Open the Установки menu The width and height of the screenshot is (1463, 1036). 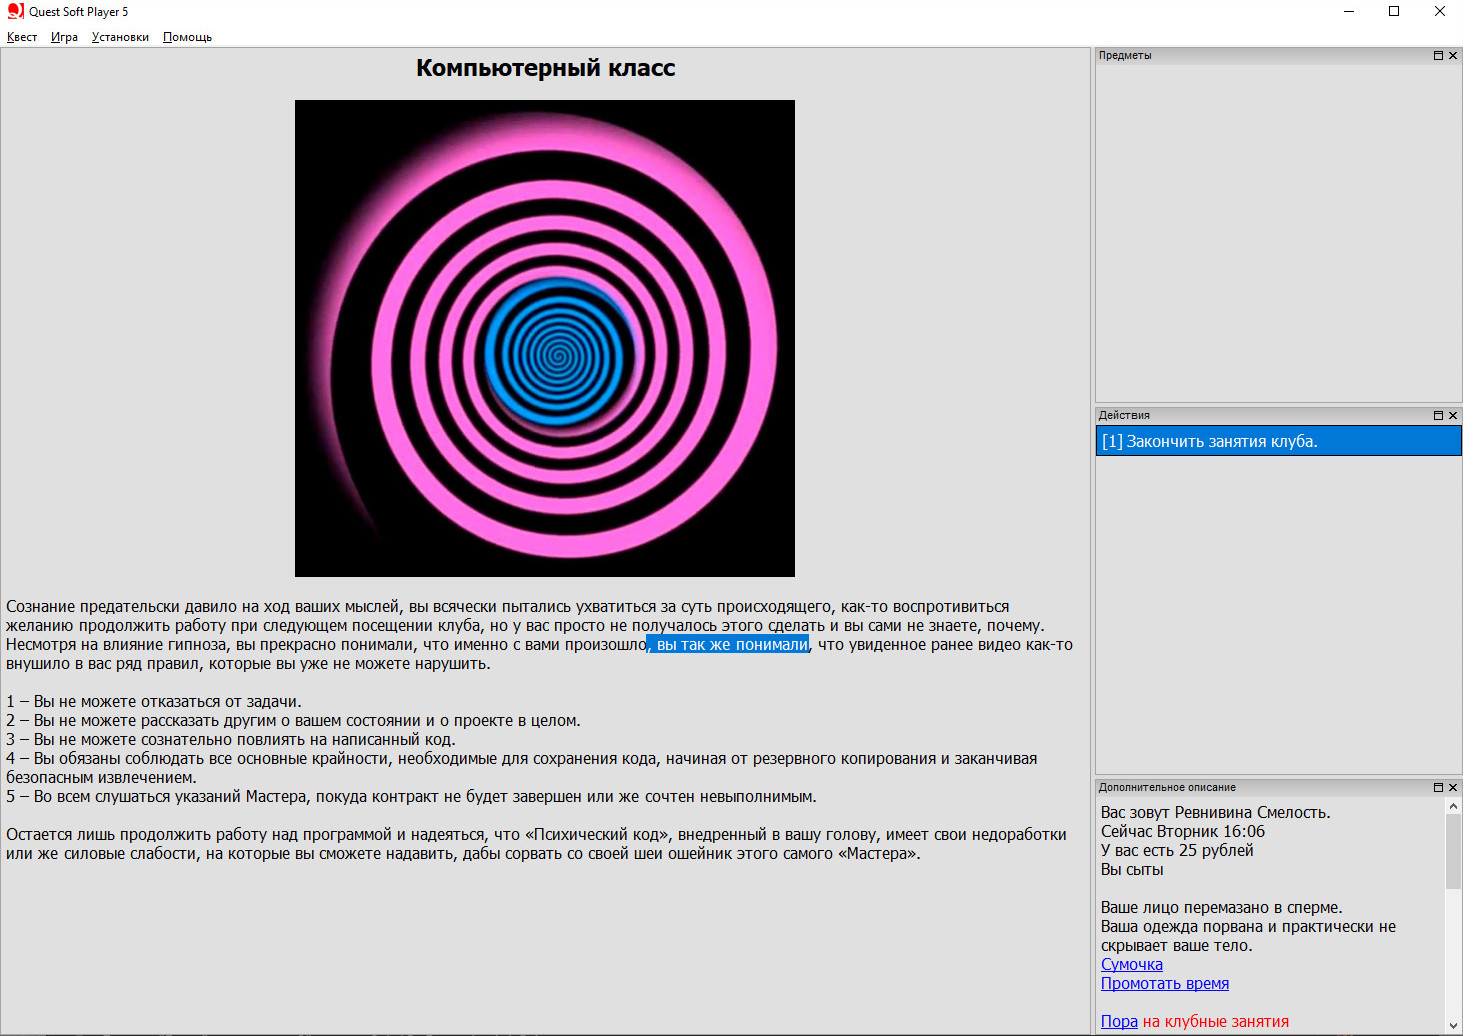tap(120, 37)
